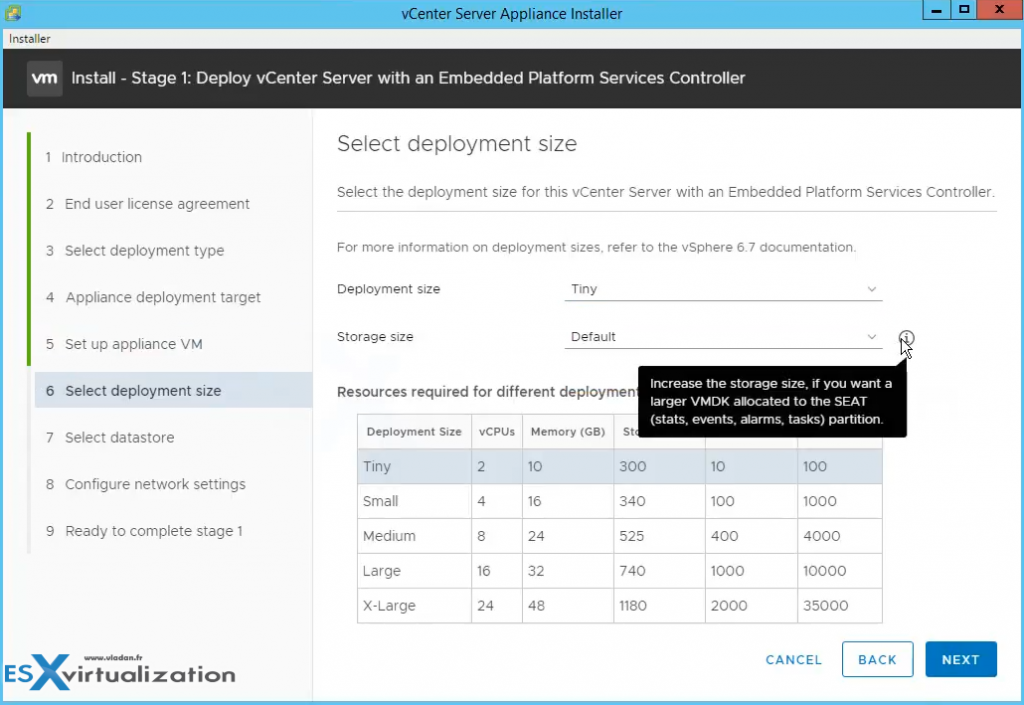Open the Deployment size dropdown
Viewport: 1024px width, 705px height.
click(722, 289)
